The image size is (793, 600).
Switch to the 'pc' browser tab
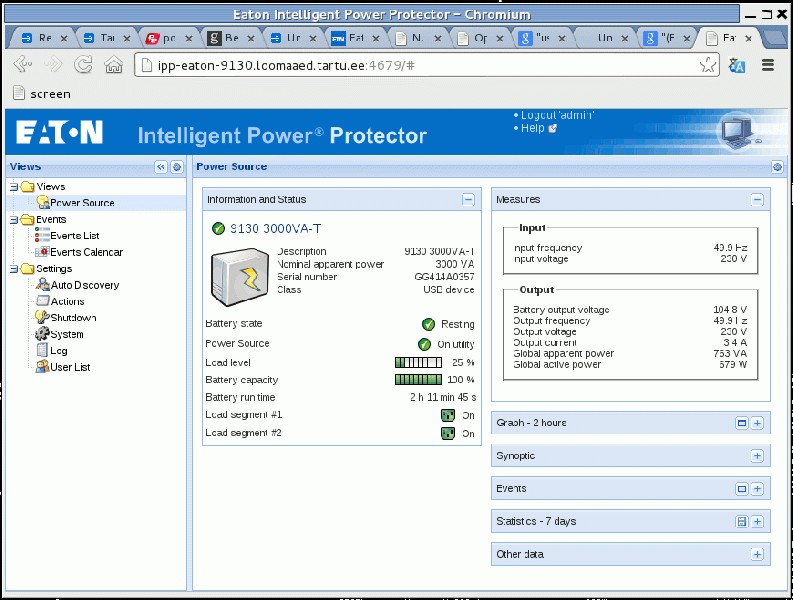point(169,38)
